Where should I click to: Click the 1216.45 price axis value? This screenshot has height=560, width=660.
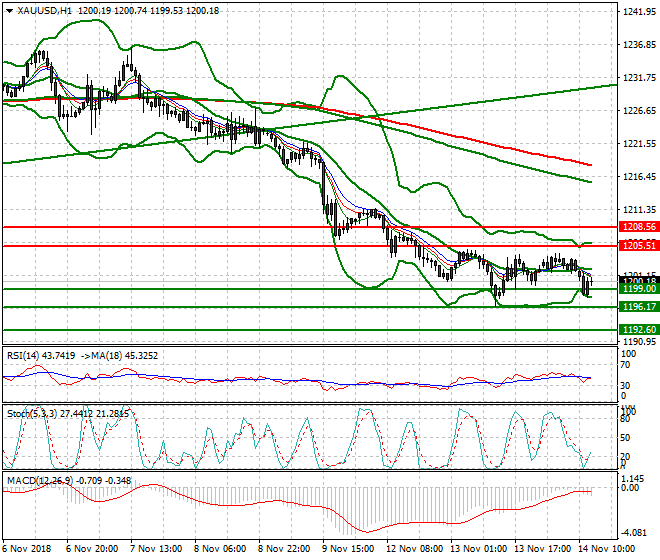639,176
